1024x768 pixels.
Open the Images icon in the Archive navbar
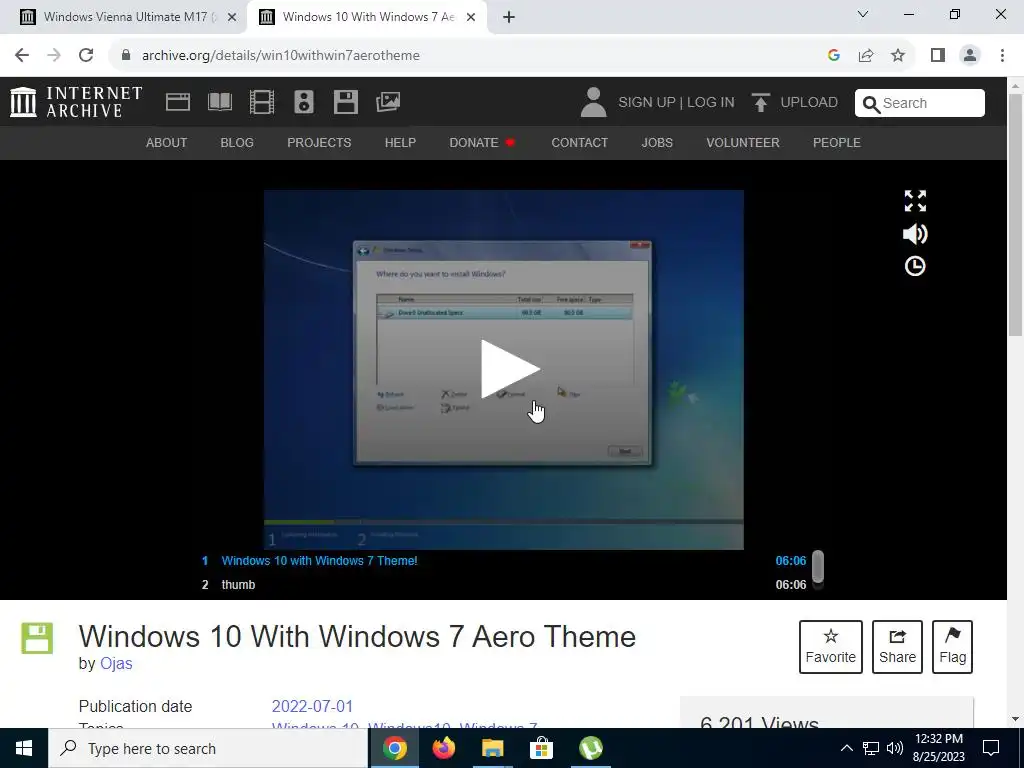(x=388, y=102)
